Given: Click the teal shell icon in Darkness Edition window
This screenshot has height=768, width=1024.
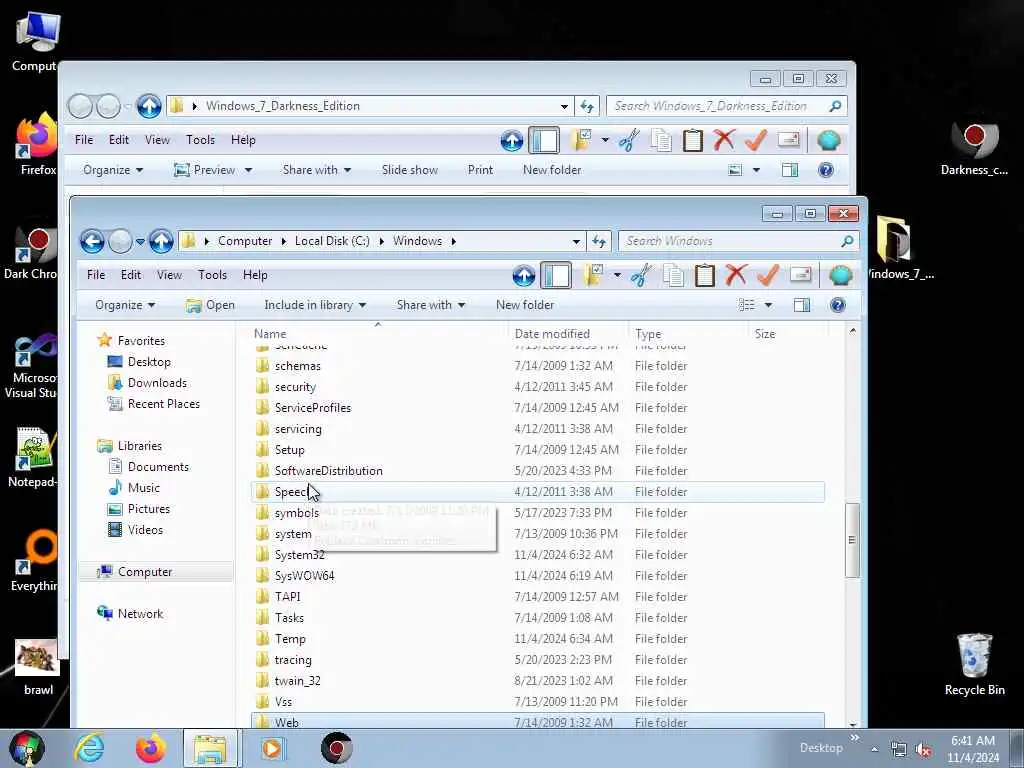Looking at the screenshot, I should point(829,140).
